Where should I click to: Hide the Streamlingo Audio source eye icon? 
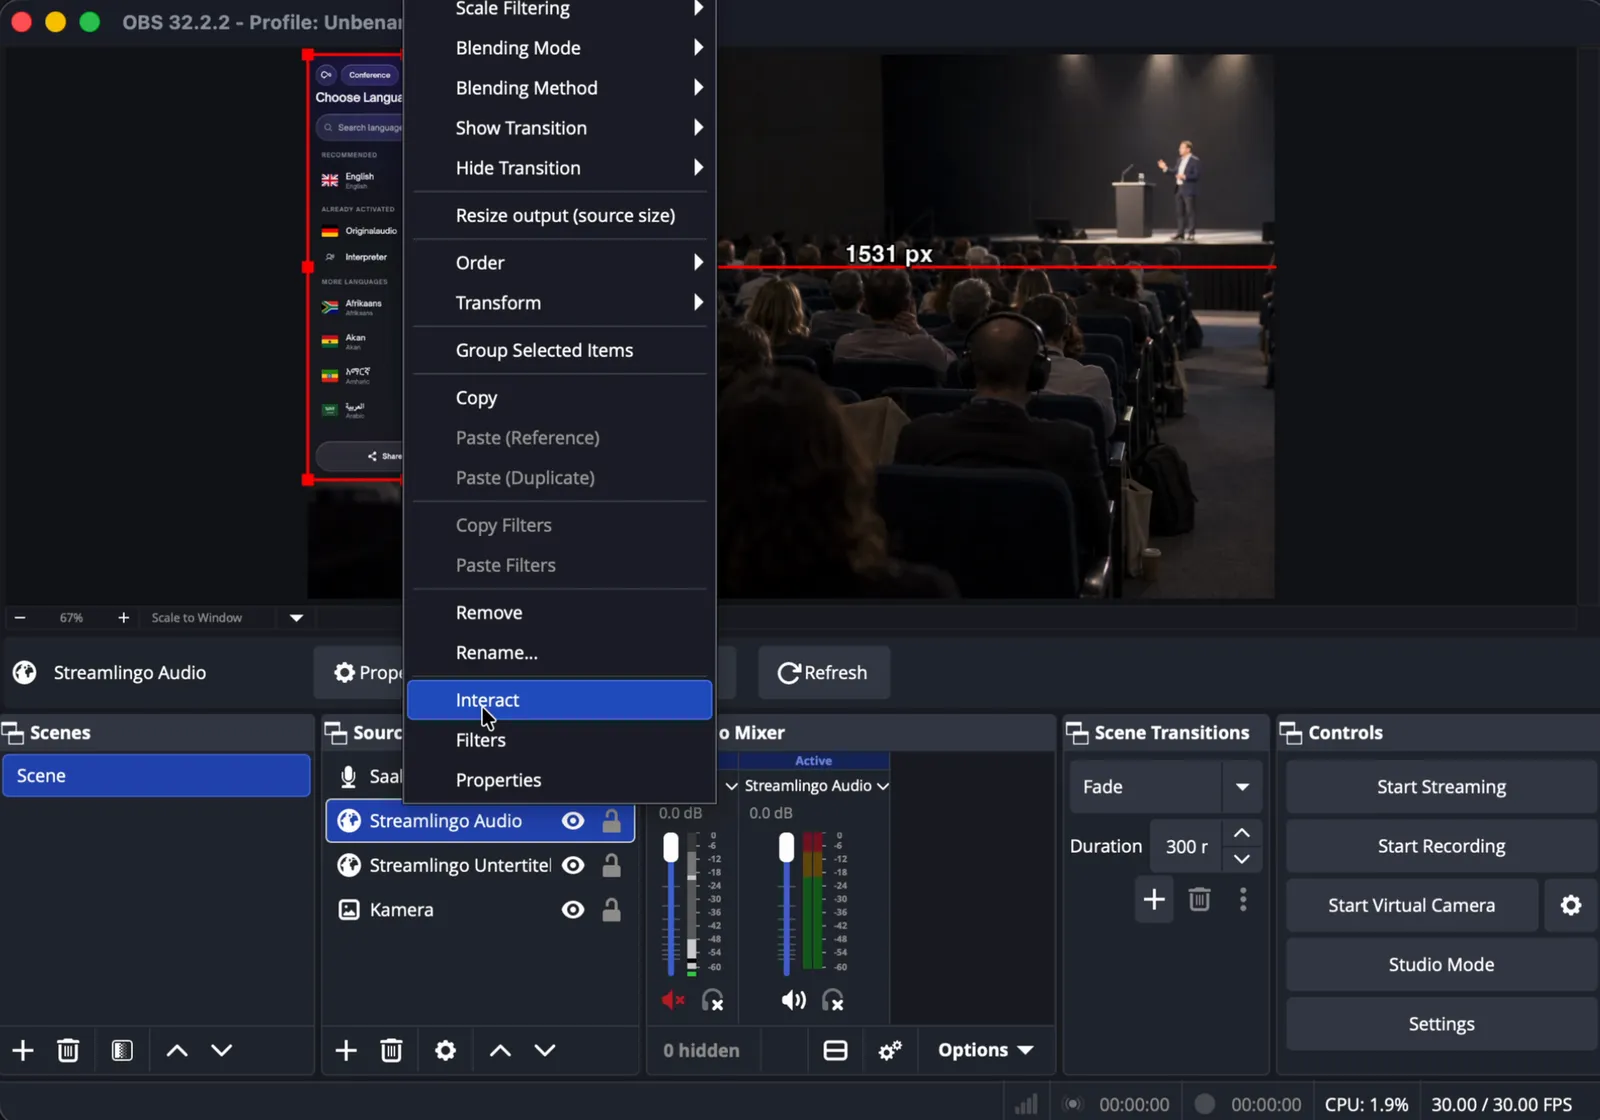[573, 821]
